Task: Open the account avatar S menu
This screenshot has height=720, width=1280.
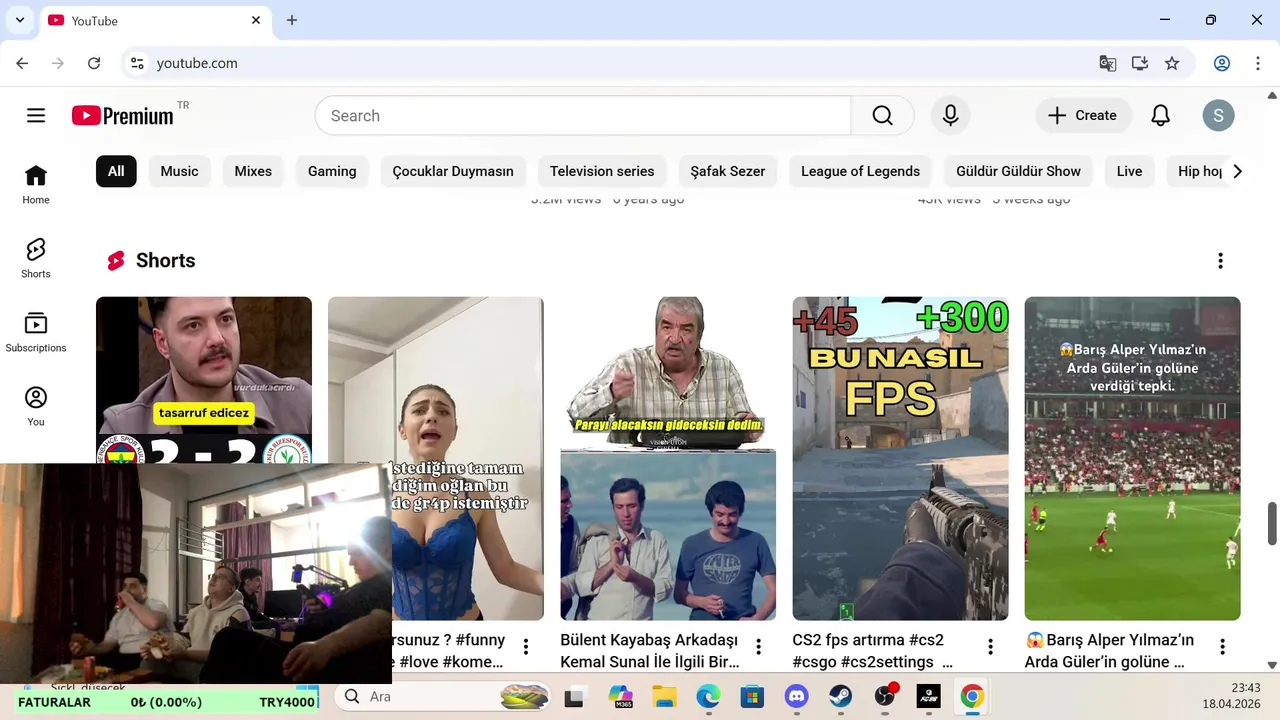Action: click(1218, 116)
